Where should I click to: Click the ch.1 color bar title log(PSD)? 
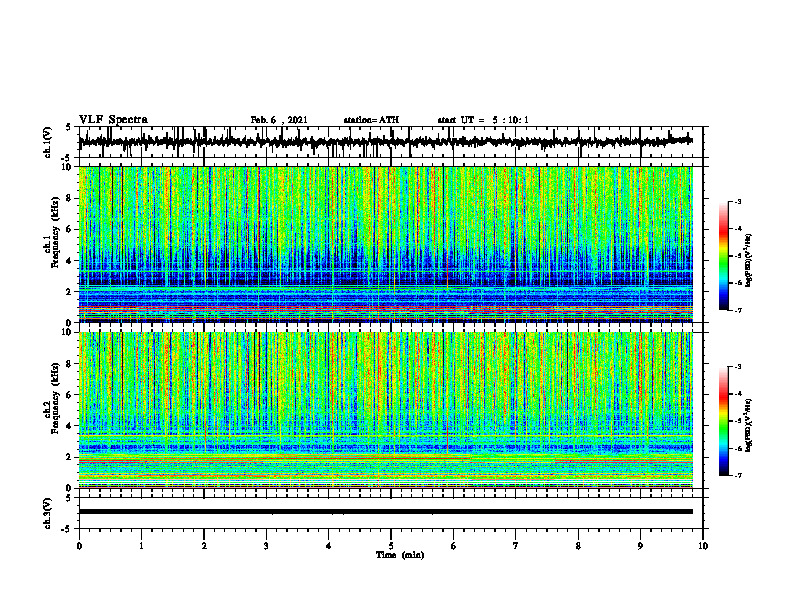[749, 261]
